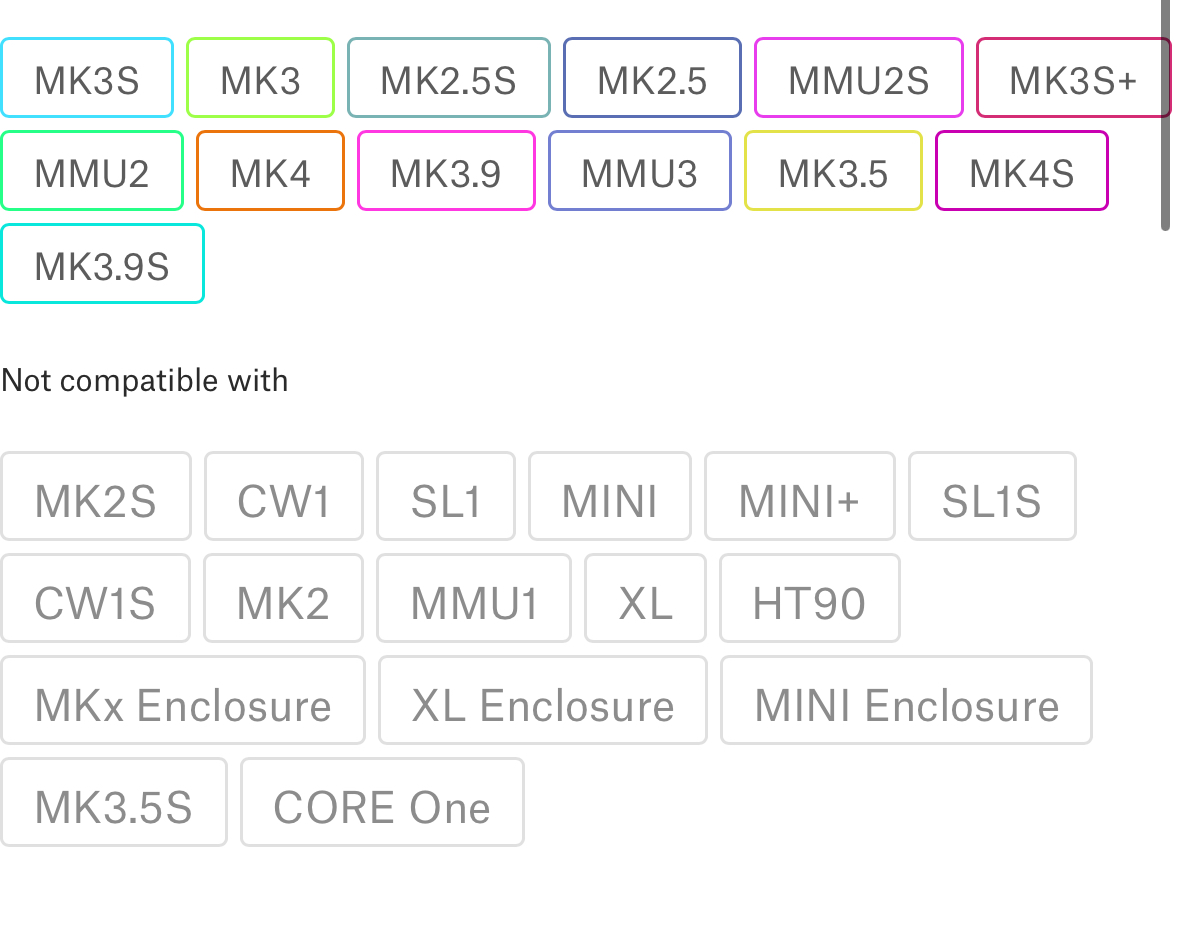Choose the XL printer tag
1179x945 pixels.
[x=645, y=598]
